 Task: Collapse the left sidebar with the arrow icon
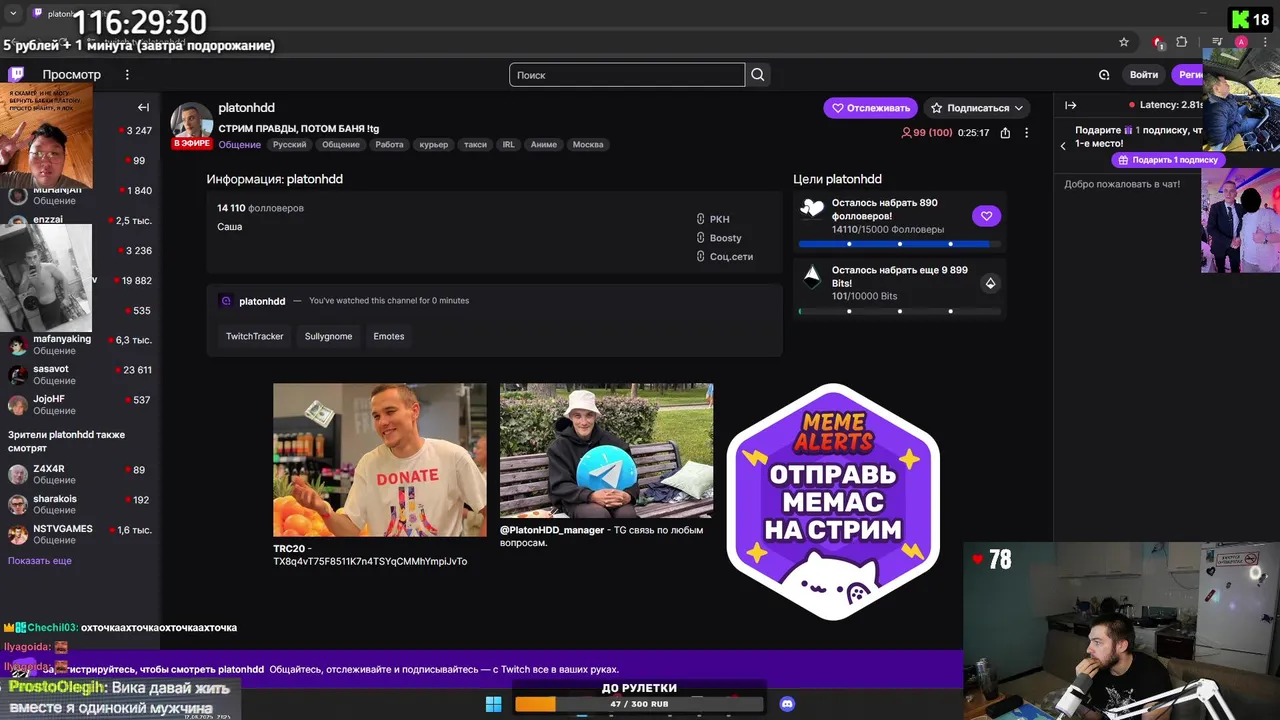pyautogui.click(x=143, y=107)
